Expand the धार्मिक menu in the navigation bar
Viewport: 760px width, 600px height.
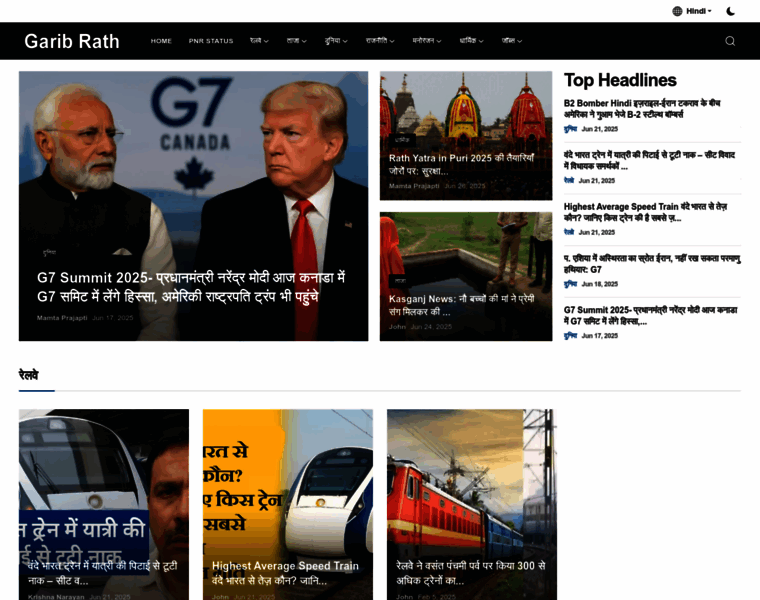471,41
